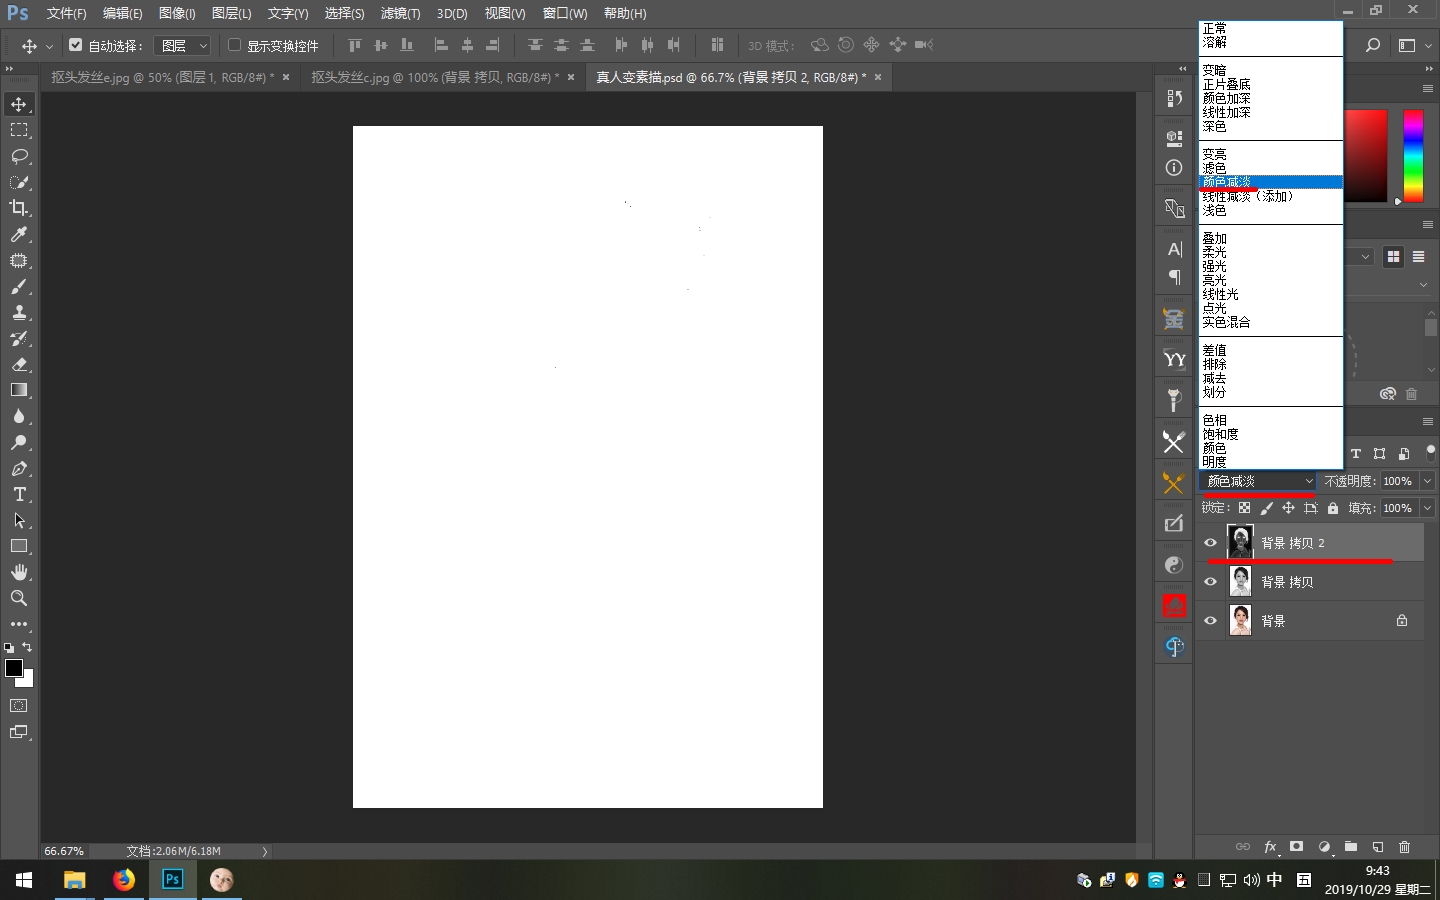Viewport: 1440px width, 900px height.
Task: Choose 柔光 blend mode
Action: coord(1214,252)
